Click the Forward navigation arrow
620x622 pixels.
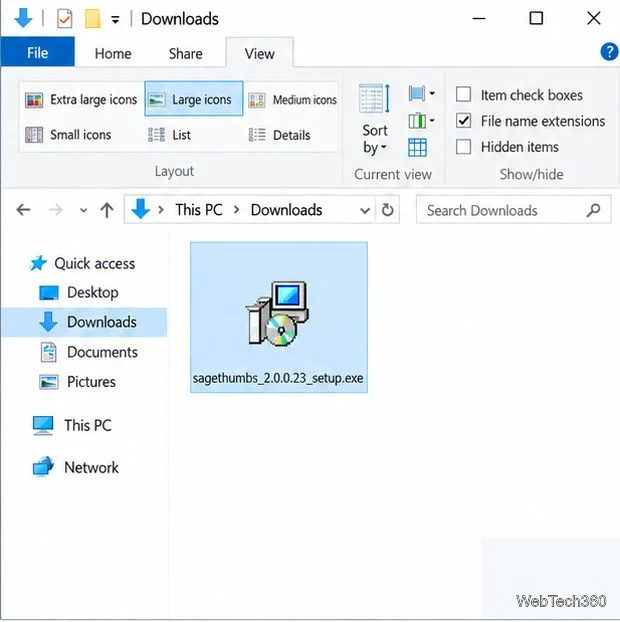coord(56,209)
